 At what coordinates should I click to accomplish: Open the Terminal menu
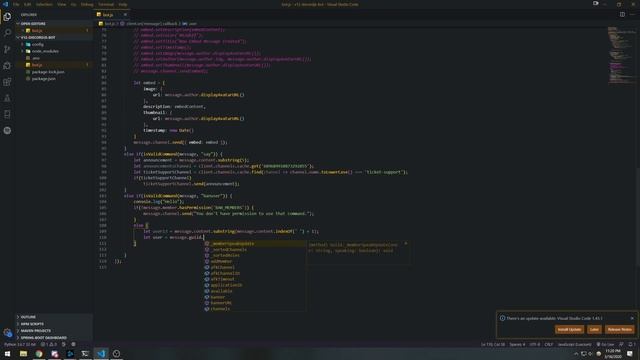coord(106,4)
